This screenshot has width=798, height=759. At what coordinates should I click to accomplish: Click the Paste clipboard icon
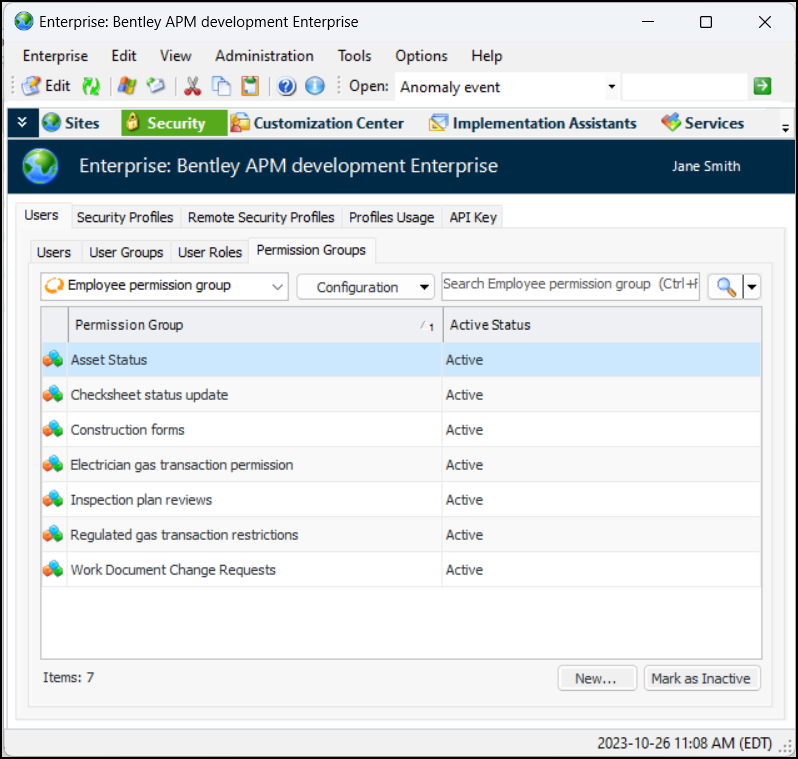(250, 86)
